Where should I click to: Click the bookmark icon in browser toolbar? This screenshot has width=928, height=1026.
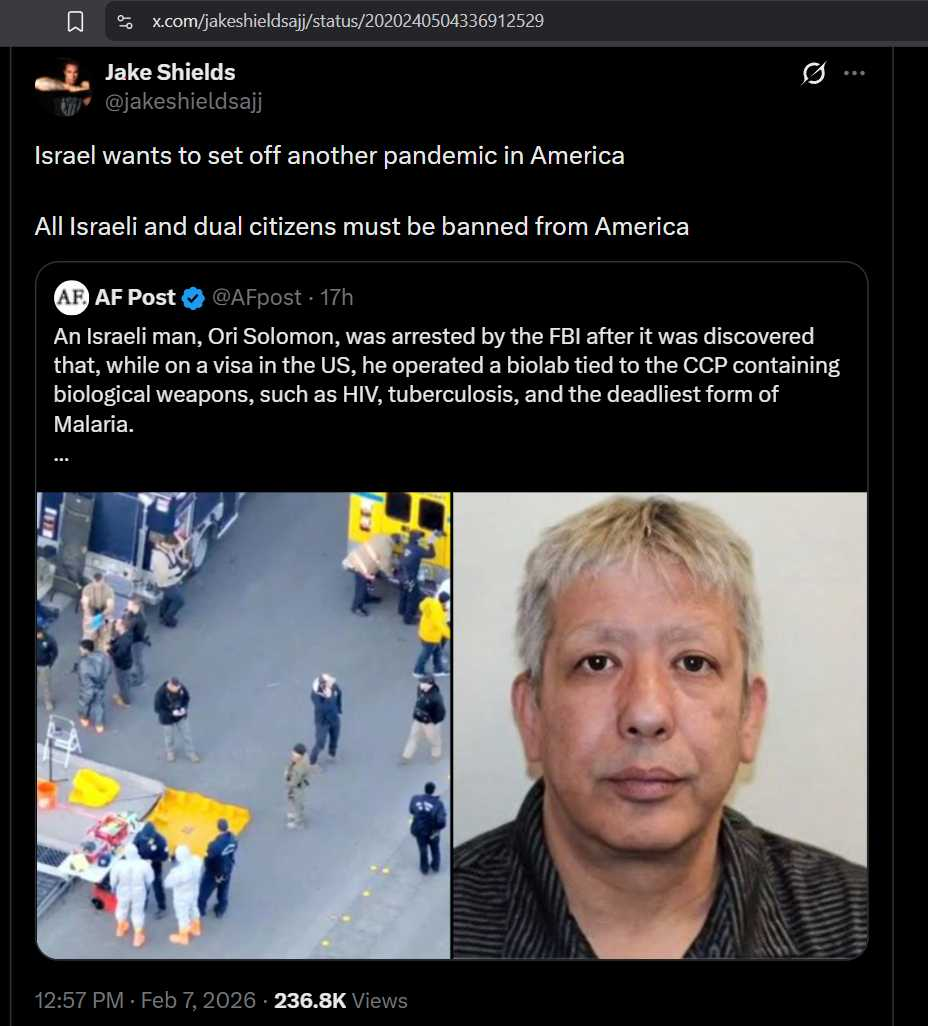point(75,22)
